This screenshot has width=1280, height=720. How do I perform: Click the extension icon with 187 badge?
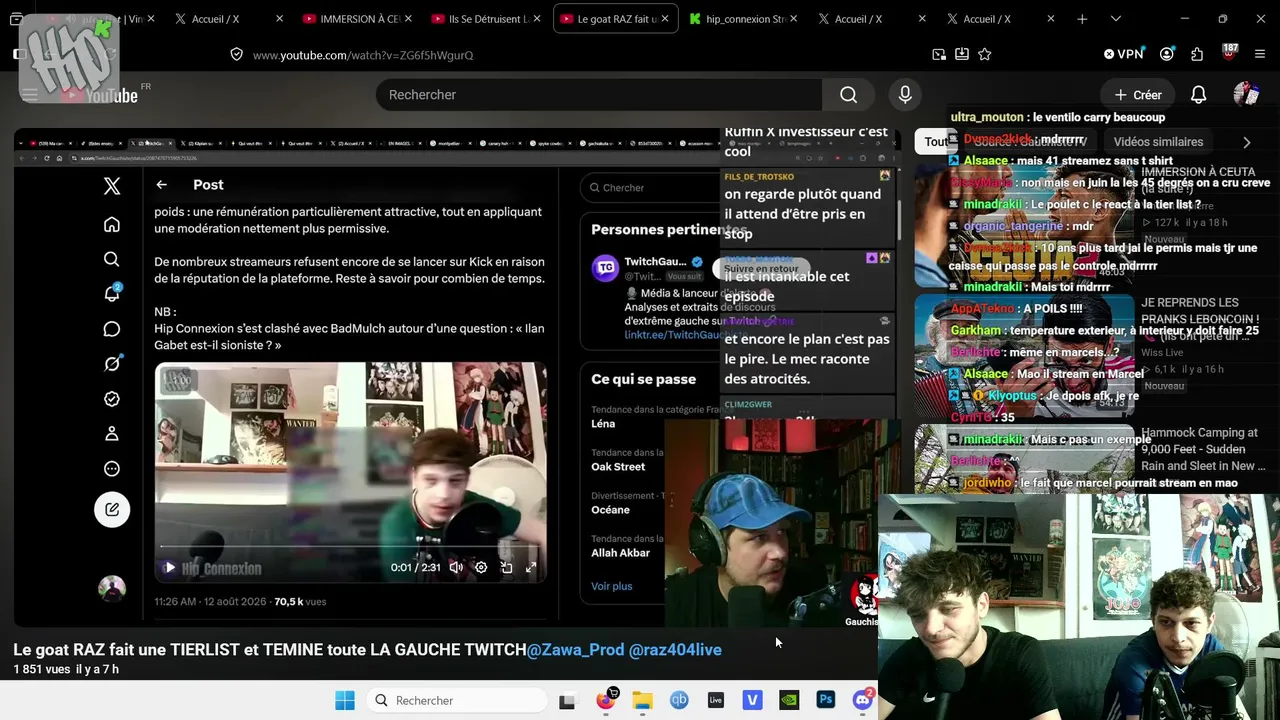point(1229,52)
